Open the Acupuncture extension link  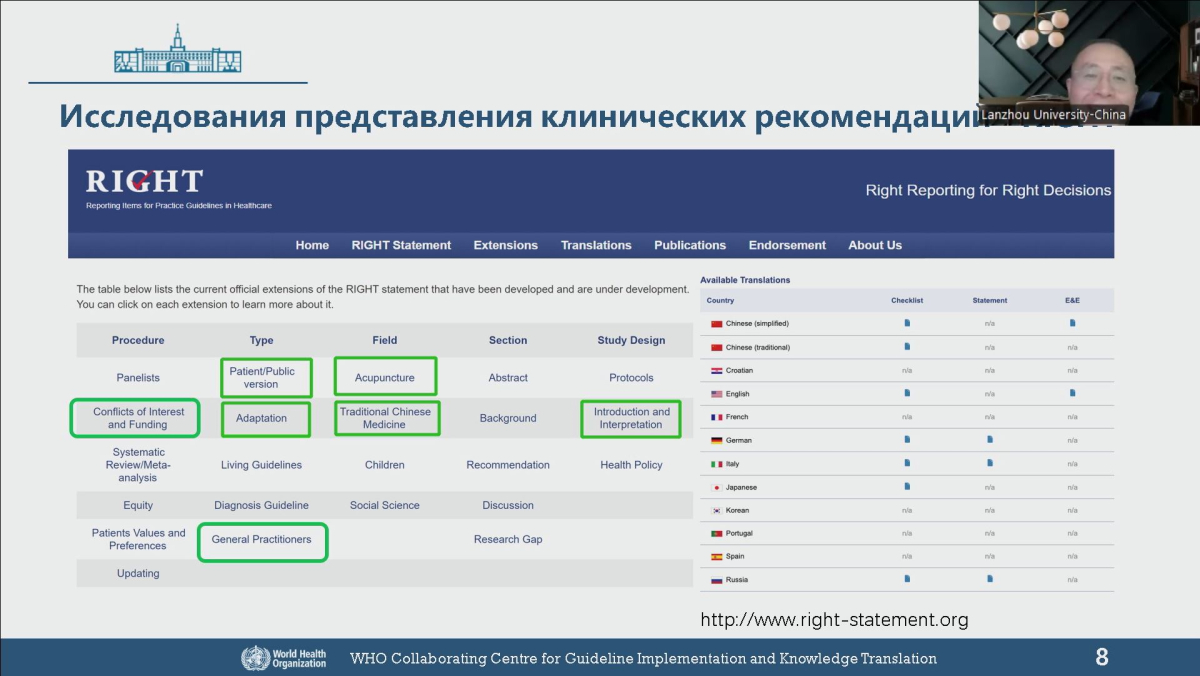pos(385,378)
